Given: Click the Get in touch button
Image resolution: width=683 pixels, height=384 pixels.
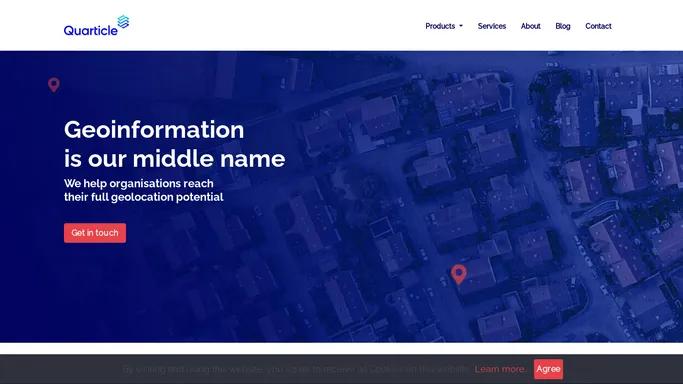Looking at the screenshot, I should pyautogui.click(x=95, y=233).
